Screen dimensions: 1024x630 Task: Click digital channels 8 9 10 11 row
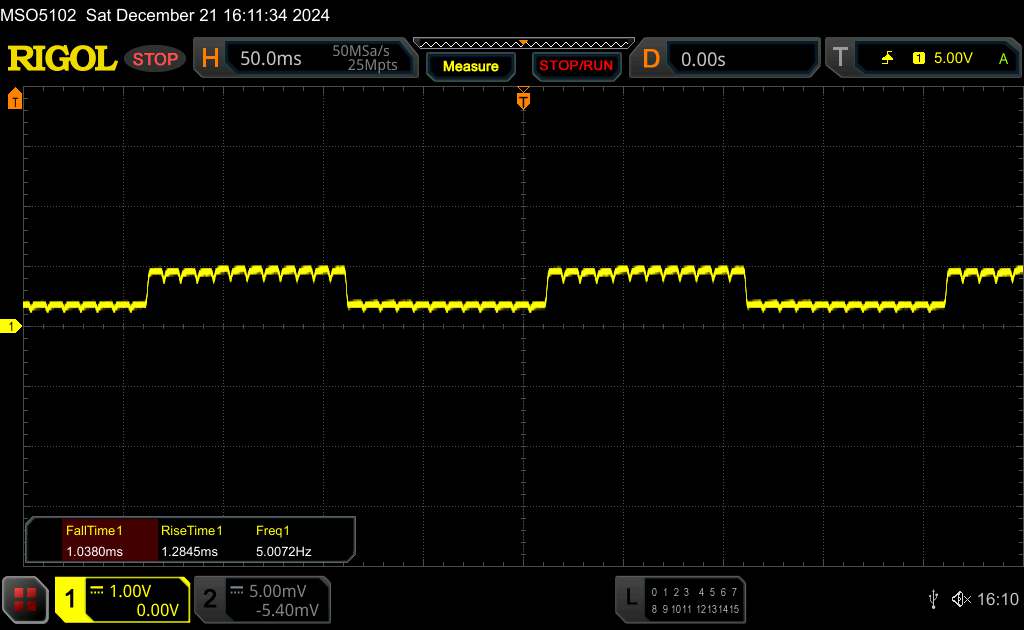pyautogui.click(x=670, y=609)
